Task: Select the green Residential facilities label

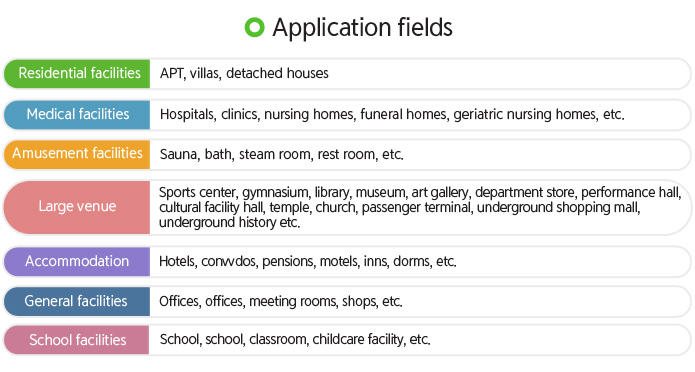Action: 77,73
